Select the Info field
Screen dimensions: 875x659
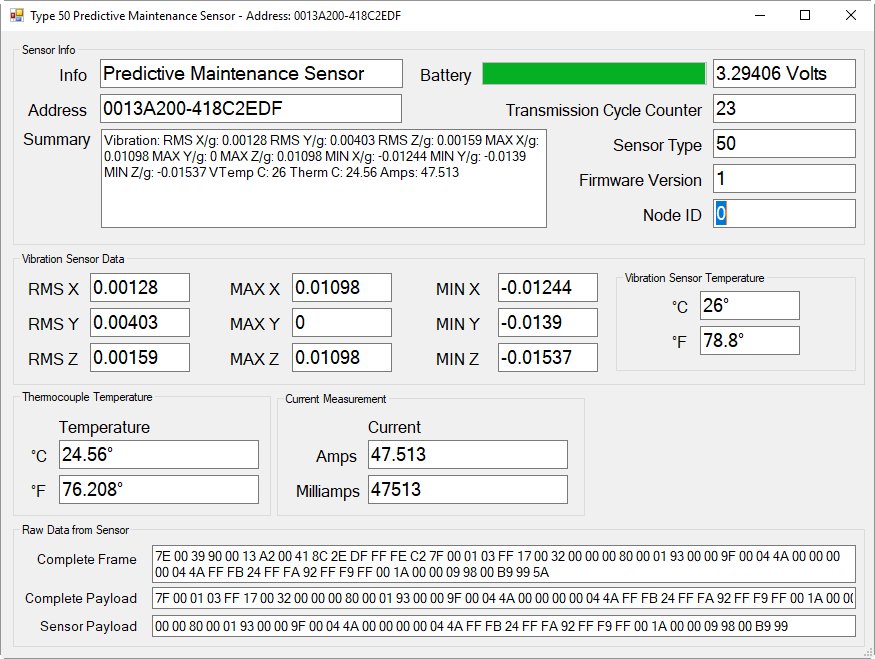(x=251, y=74)
